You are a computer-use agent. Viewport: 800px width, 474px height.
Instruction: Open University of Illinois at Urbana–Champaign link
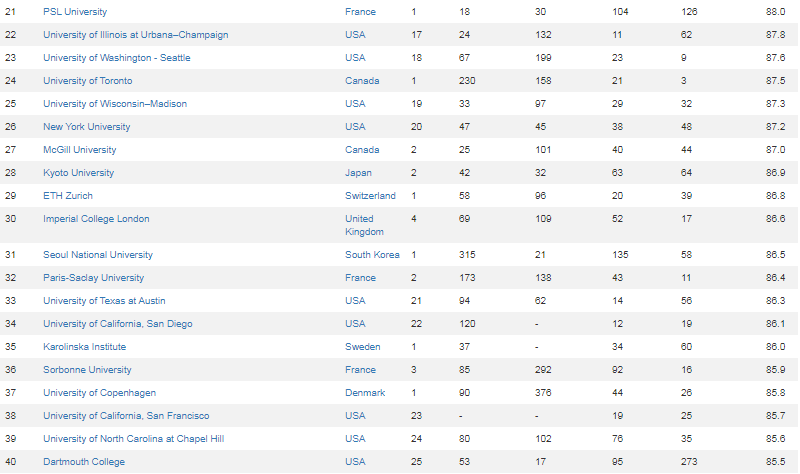[136, 35]
